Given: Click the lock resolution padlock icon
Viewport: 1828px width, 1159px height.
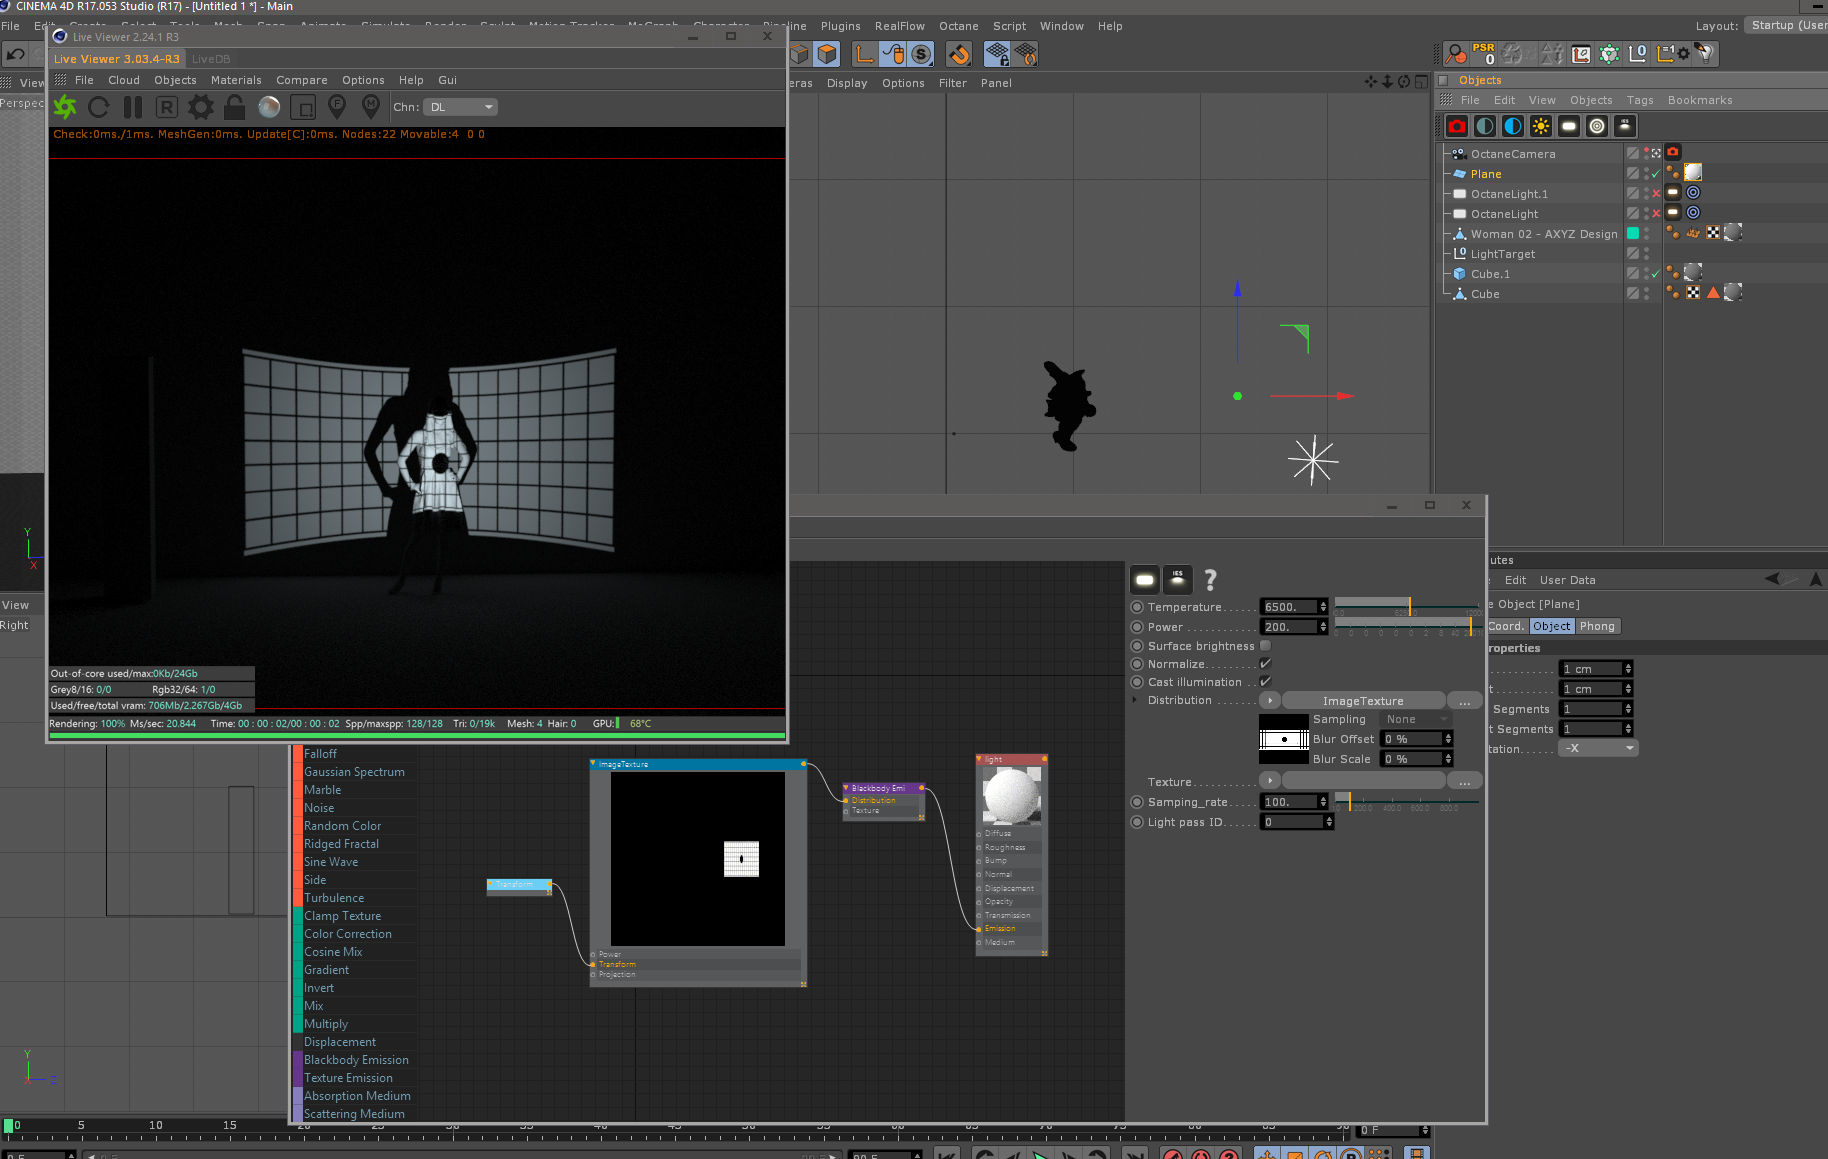Looking at the screenshot, I should [x=235, y=107].
